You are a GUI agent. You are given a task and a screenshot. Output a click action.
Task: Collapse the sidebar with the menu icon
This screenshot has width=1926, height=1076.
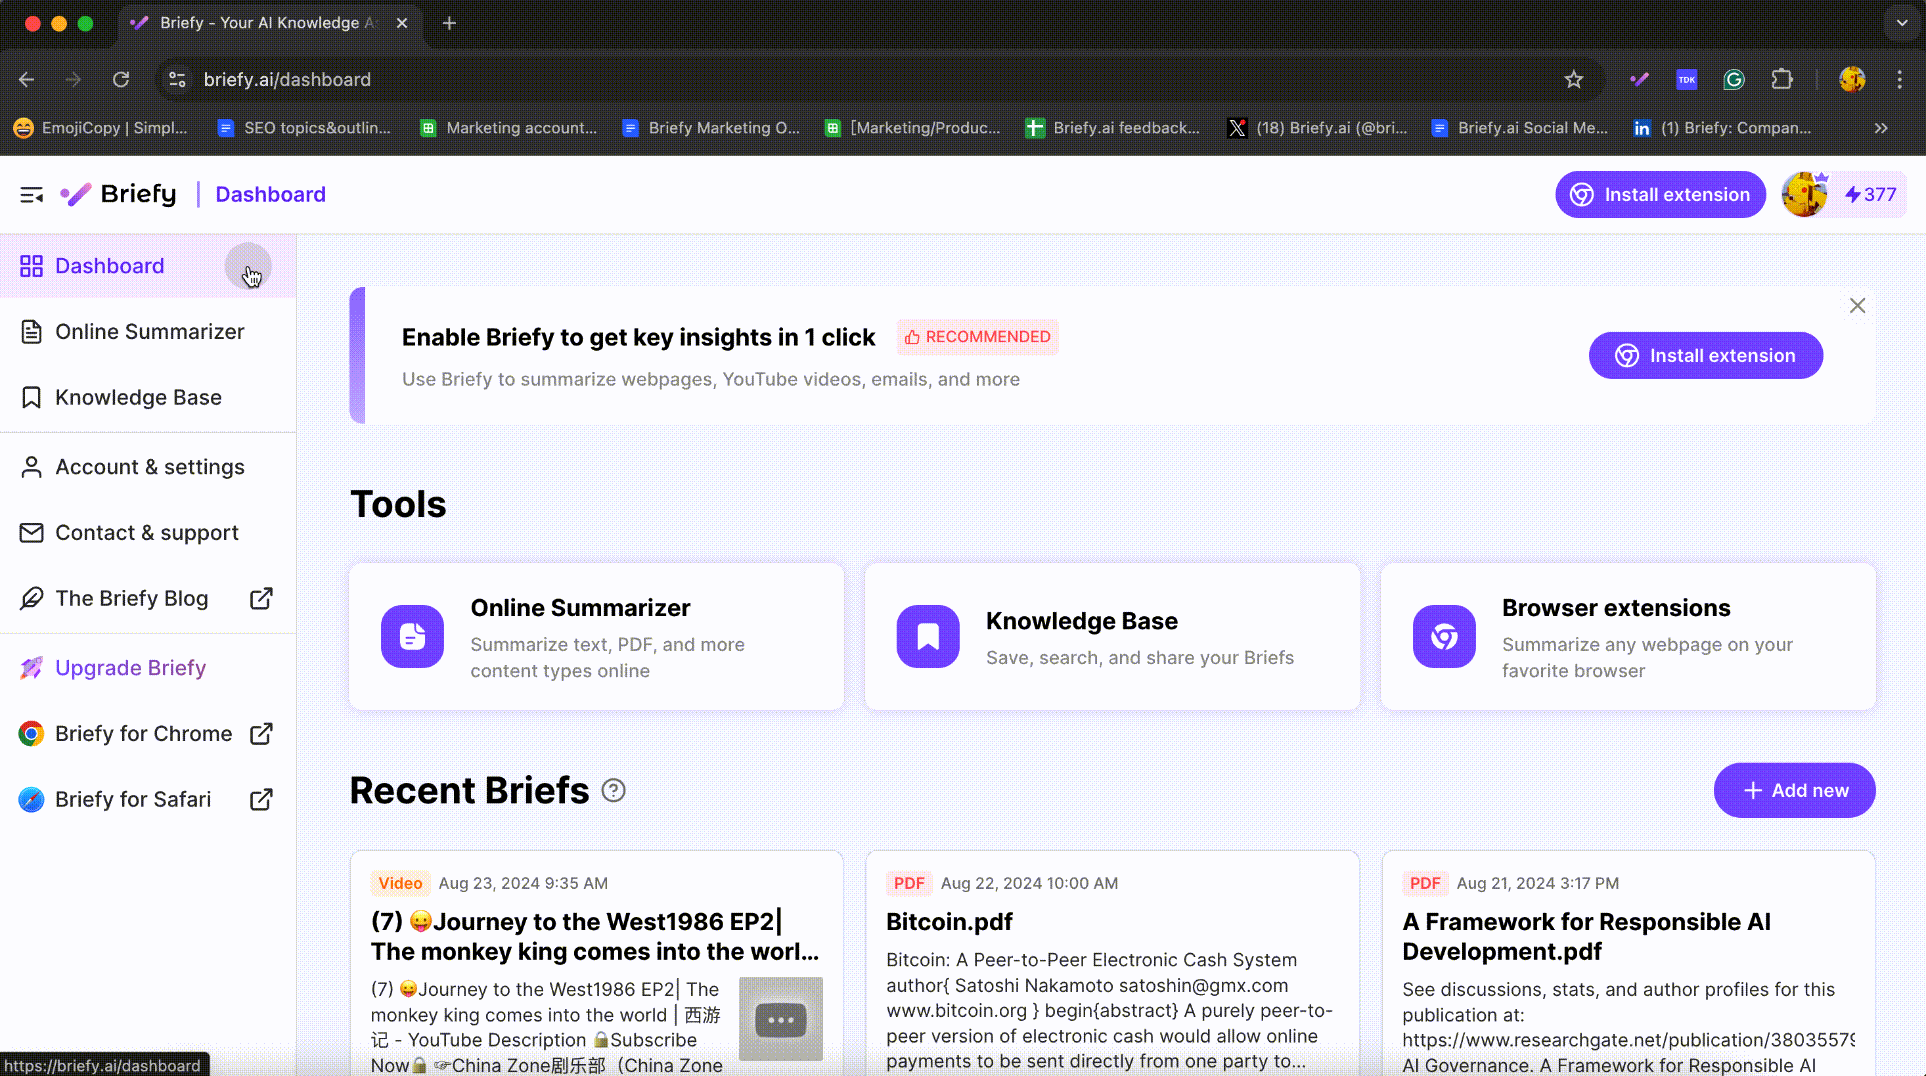pyautogui.click(x=32, y=194)
